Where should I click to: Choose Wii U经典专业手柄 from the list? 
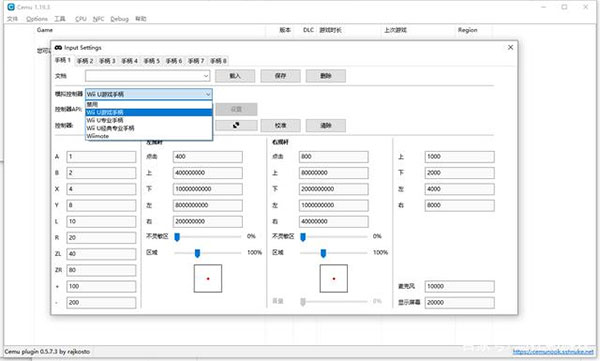tap(148, 128)
